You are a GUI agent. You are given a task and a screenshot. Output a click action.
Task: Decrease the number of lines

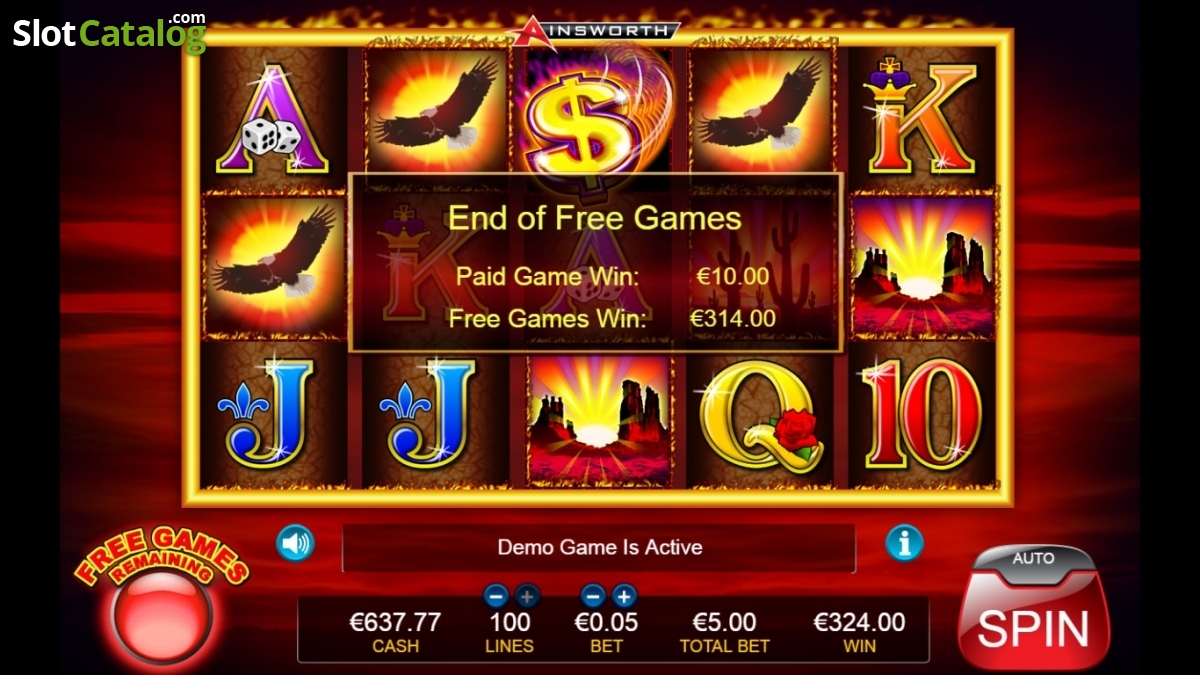click(x=496, y=596)
